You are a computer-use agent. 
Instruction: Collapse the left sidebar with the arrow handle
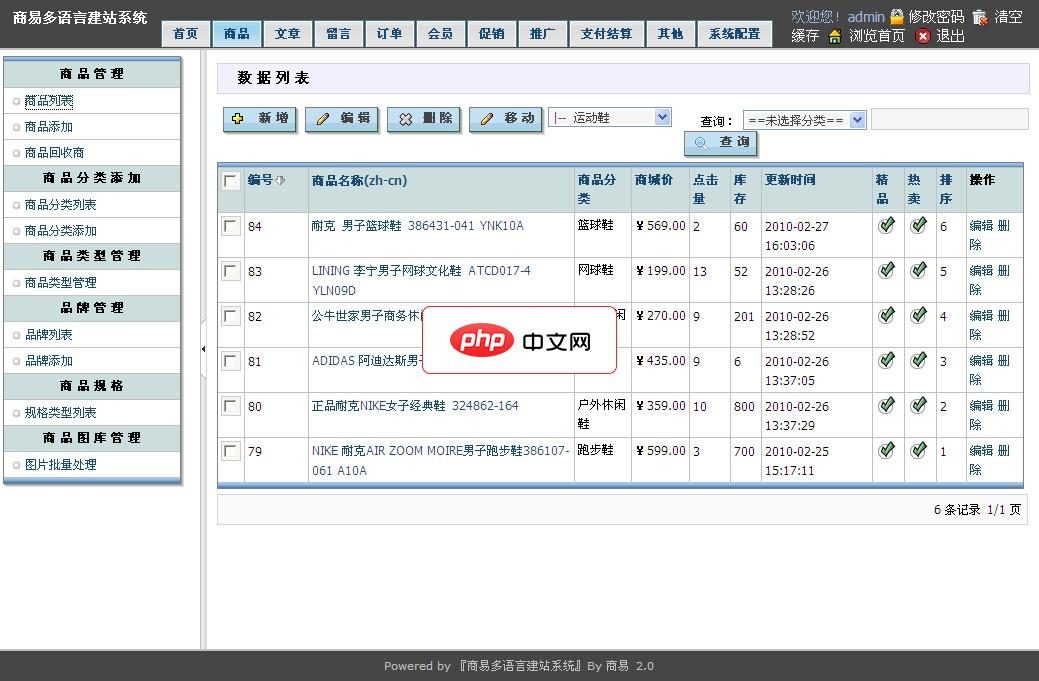pyautogui.click(x=205, y=350)
